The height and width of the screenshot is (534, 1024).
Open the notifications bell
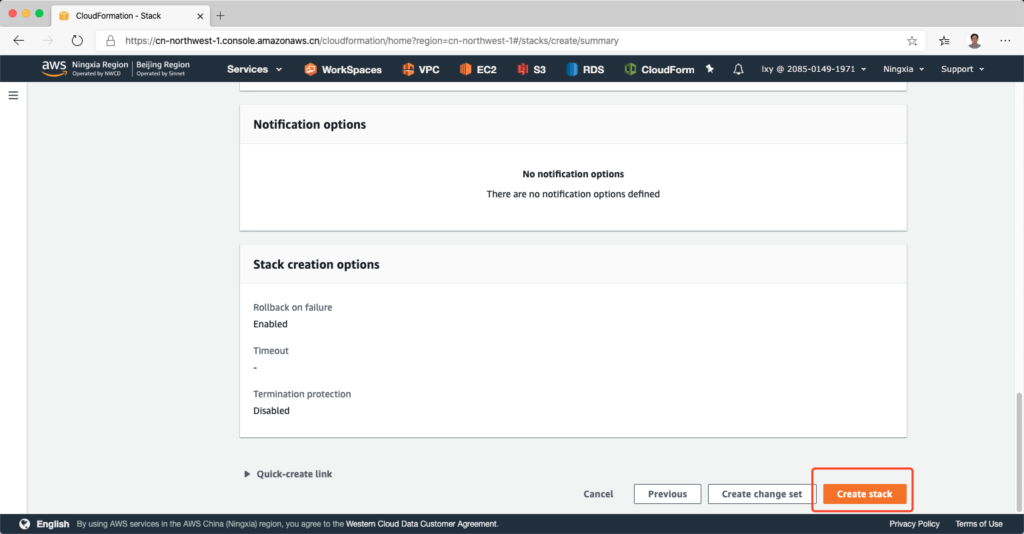point(738,69)
